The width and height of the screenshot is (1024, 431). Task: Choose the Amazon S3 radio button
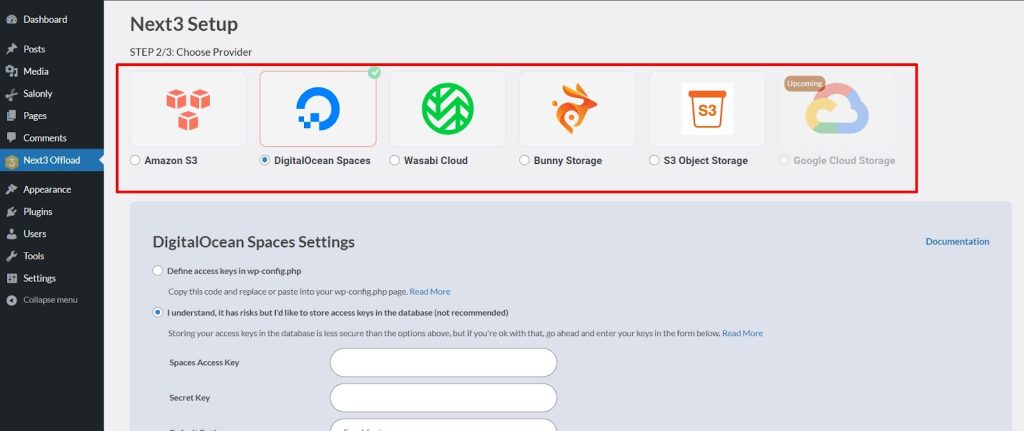coord(135,160)
